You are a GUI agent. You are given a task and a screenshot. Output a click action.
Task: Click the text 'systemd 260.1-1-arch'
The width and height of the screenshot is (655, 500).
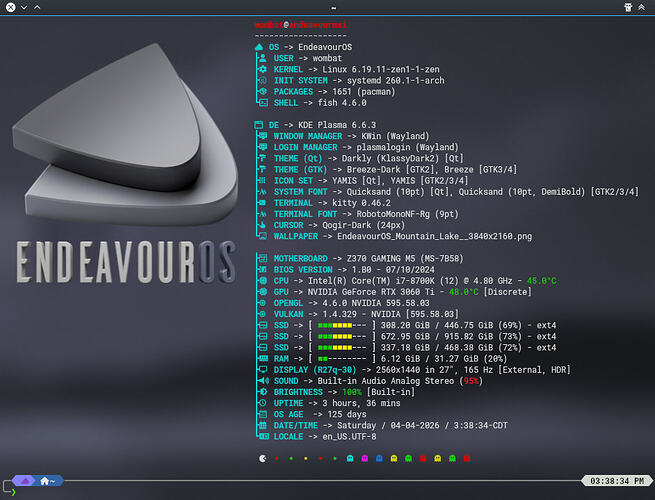tap(396, 80)
